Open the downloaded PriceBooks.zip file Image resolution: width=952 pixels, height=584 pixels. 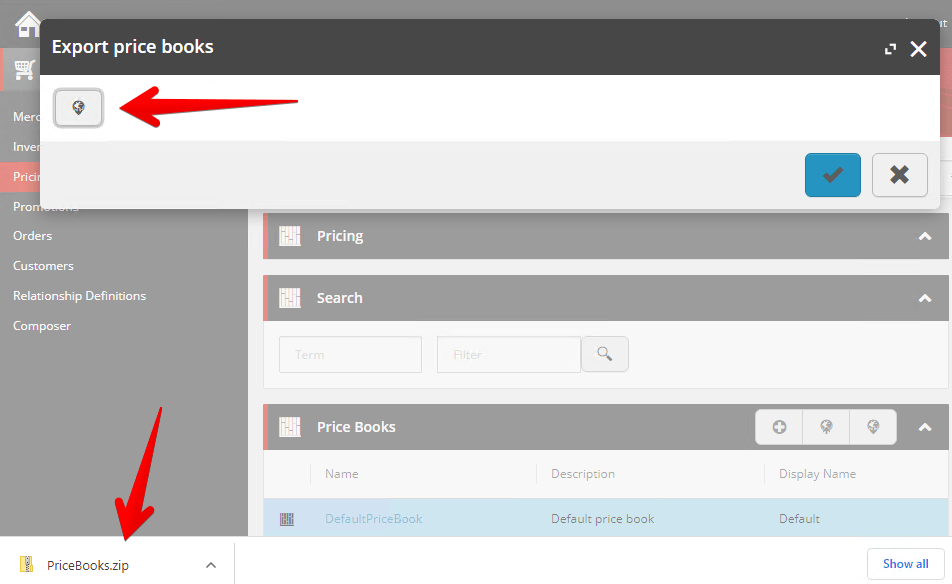click(87, 565)
